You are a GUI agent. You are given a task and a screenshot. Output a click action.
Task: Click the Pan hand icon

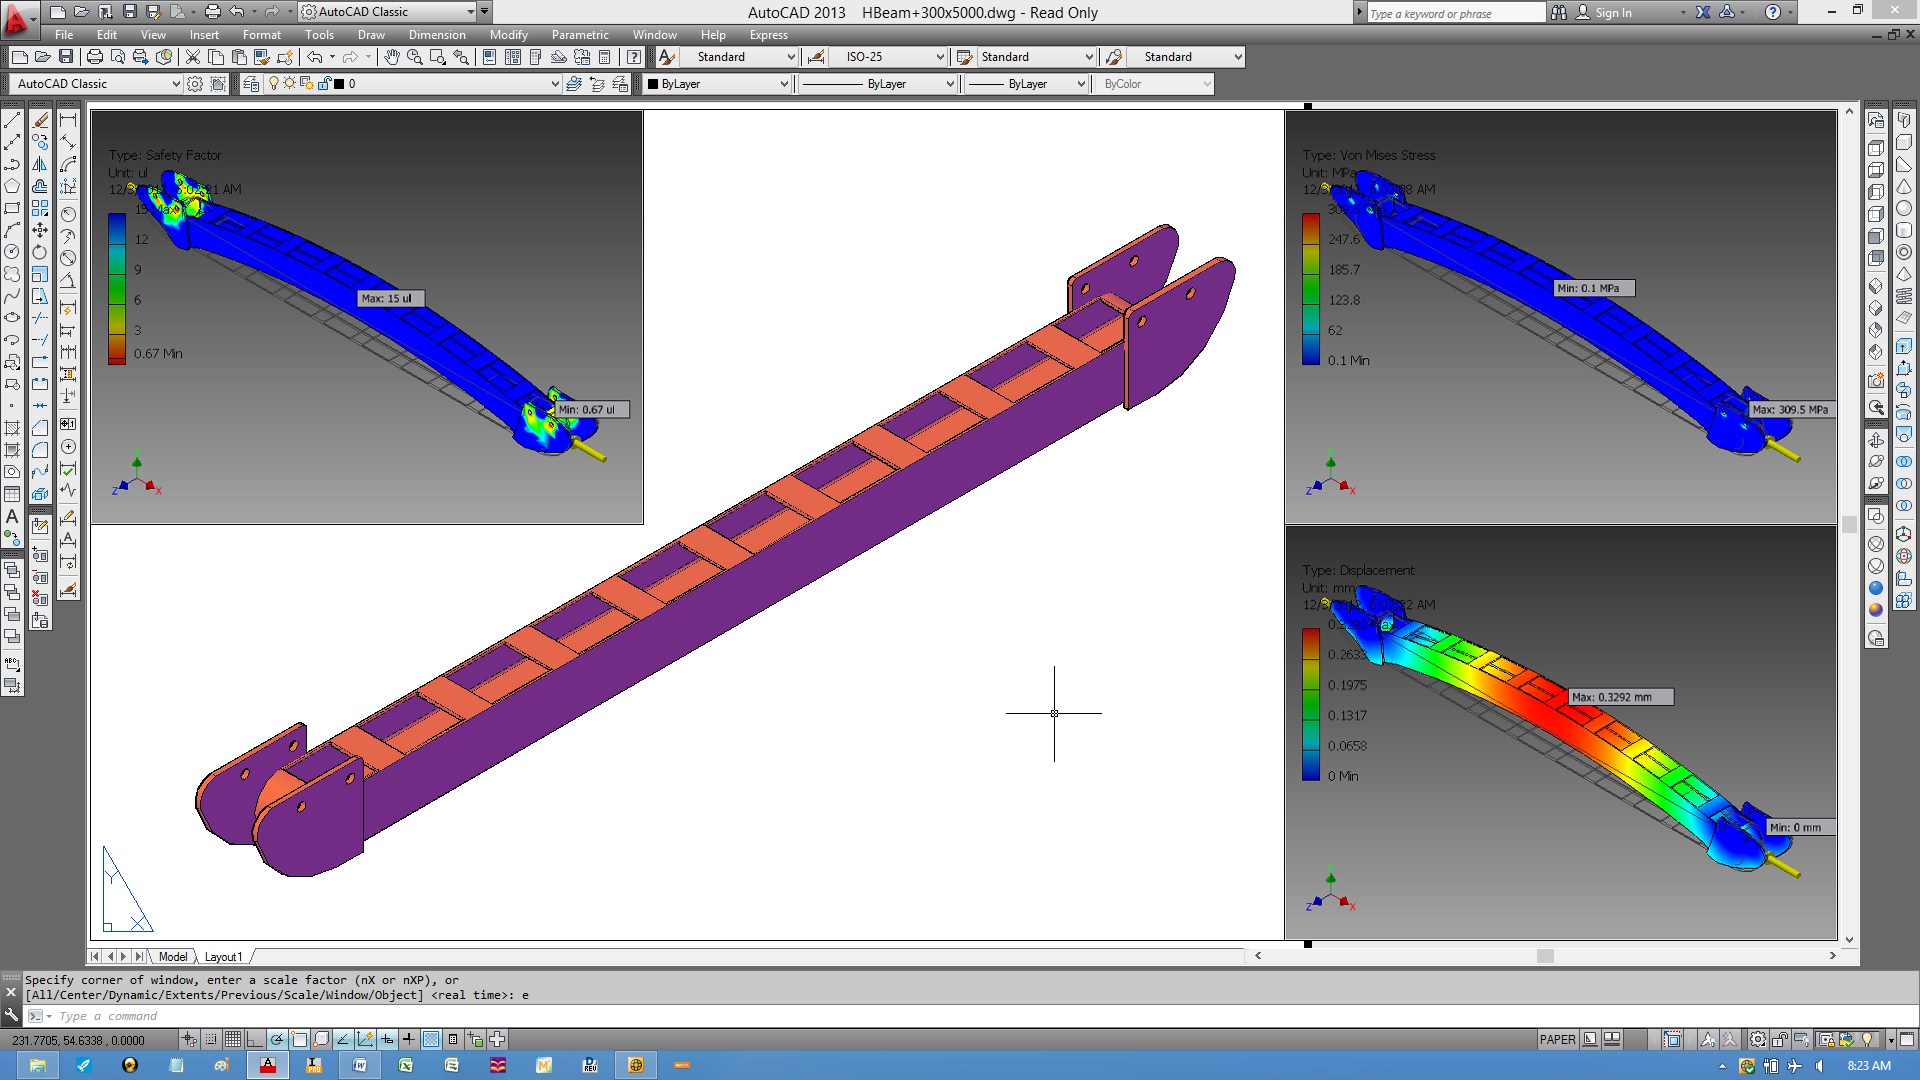pyautogui.click(x=391, y=57)
